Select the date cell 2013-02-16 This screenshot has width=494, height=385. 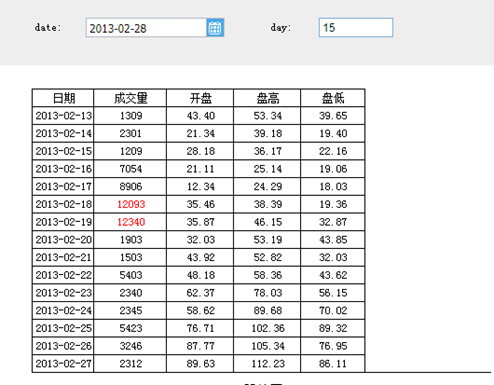click(63, 169)
